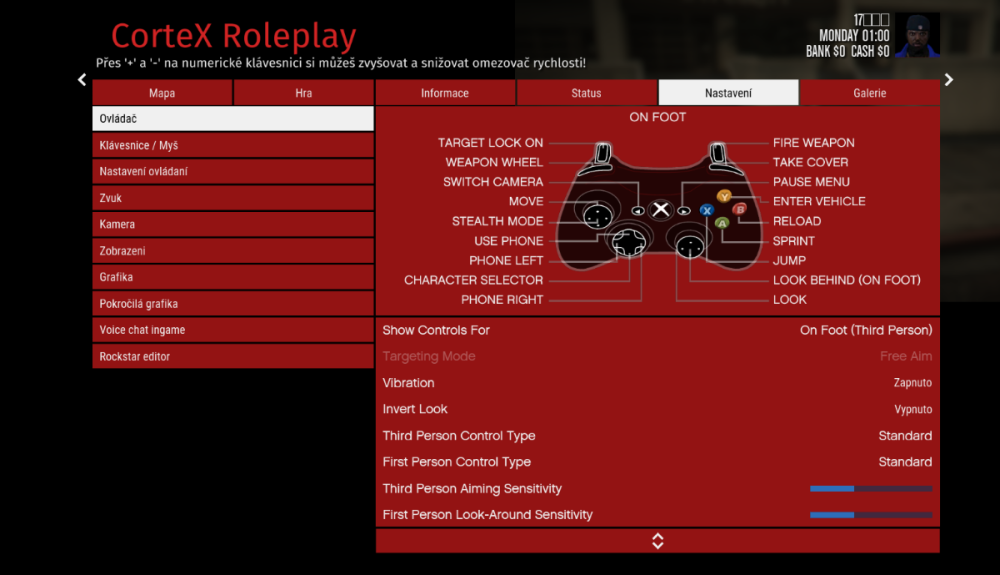Viewport: 1000px width, 575px height.
Task: Click the right arrow to next tab
Action: click(949, 80)
